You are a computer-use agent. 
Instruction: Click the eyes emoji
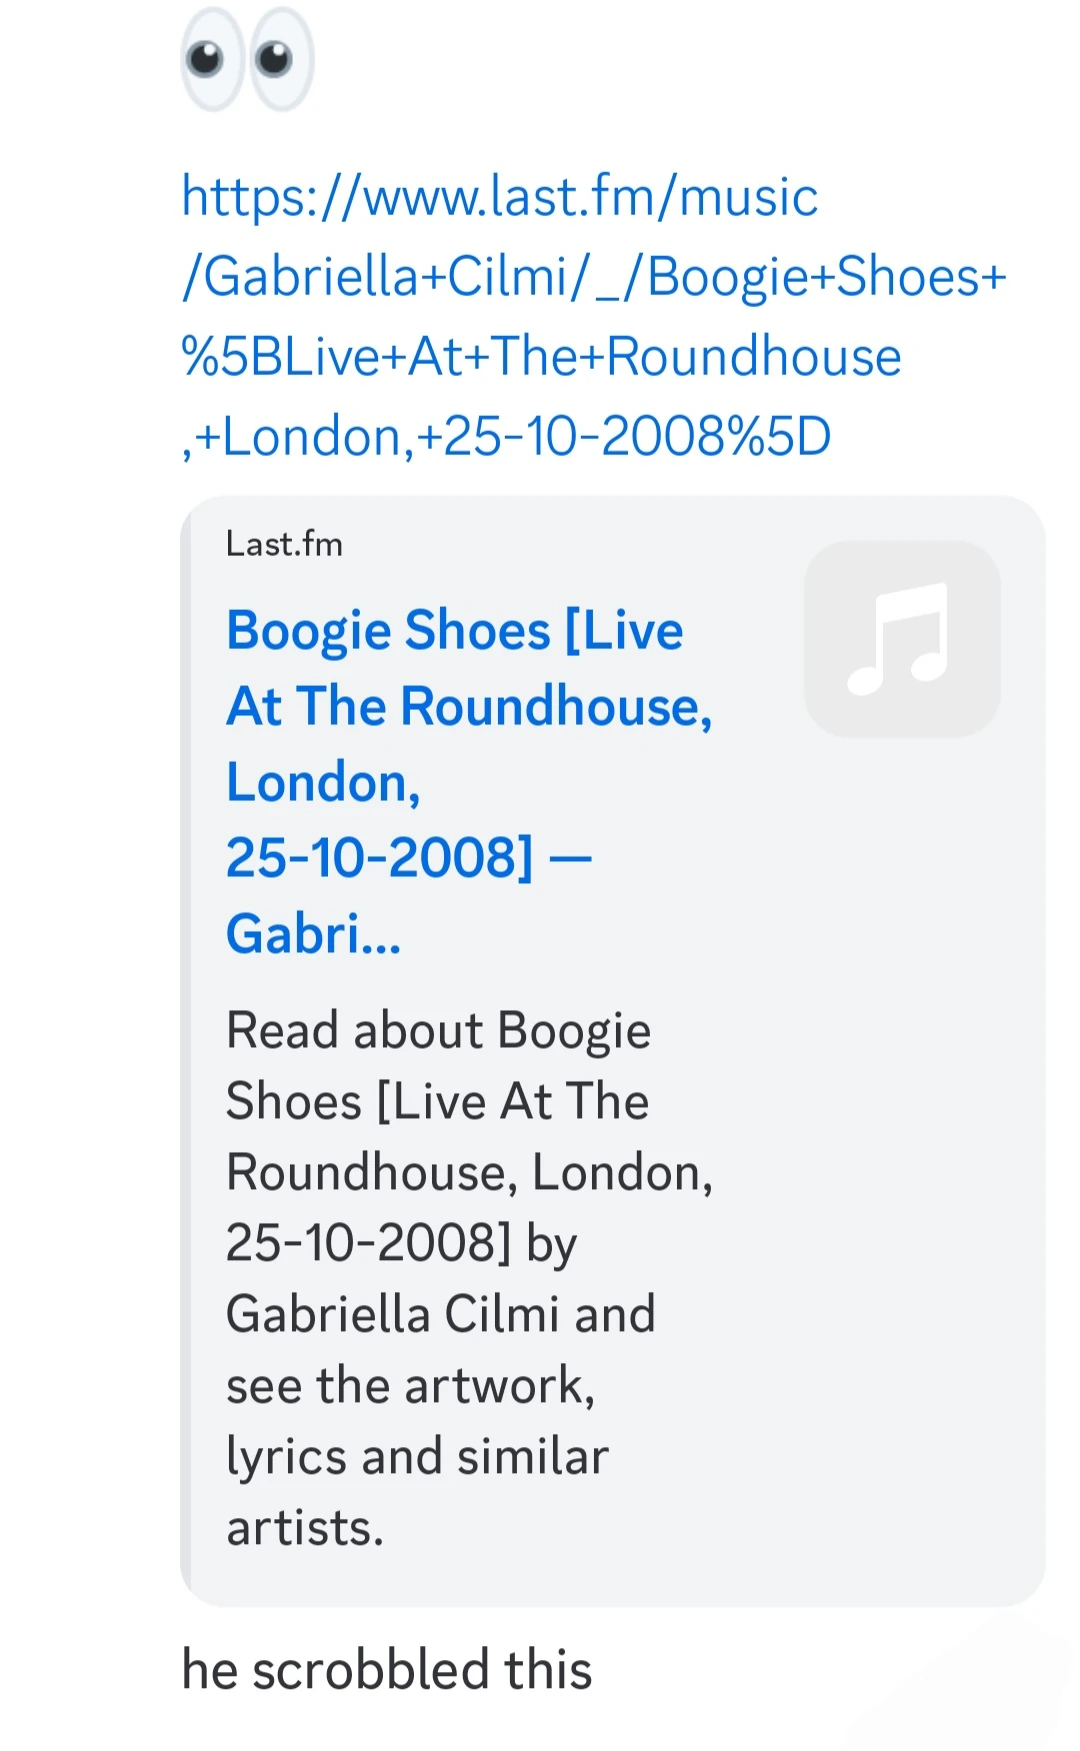point(247,59)
